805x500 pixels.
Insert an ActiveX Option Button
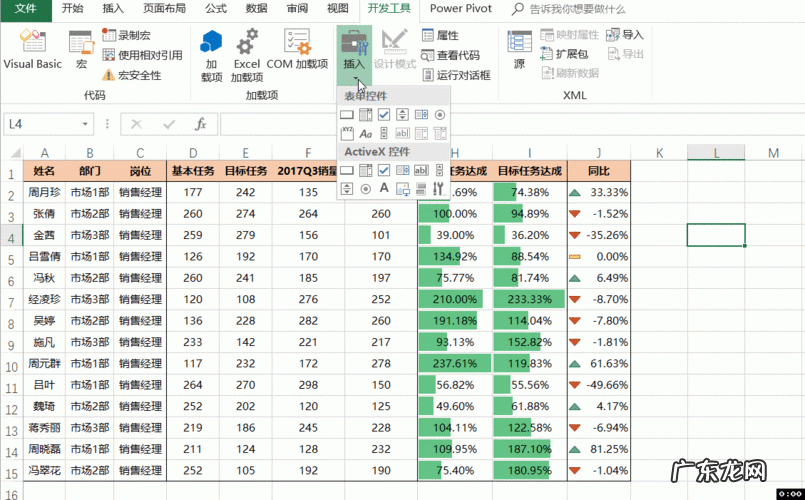pyautogui.click(x=366, y=189)
